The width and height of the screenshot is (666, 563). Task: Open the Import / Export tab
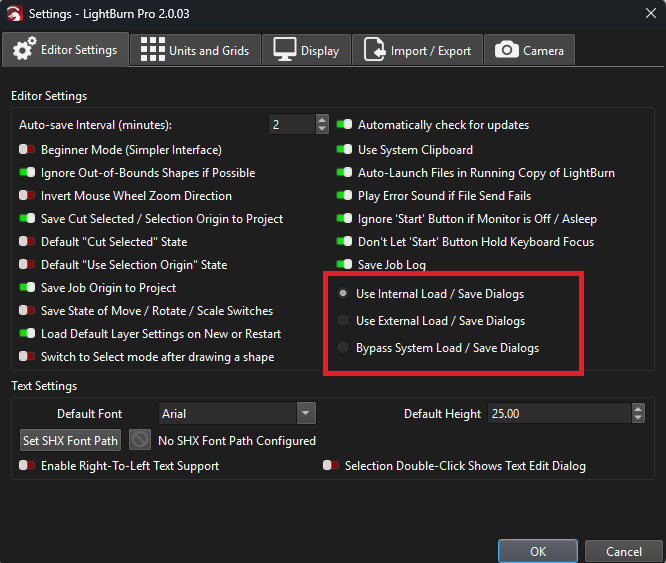pyautogui.click(x=420, y=50)
